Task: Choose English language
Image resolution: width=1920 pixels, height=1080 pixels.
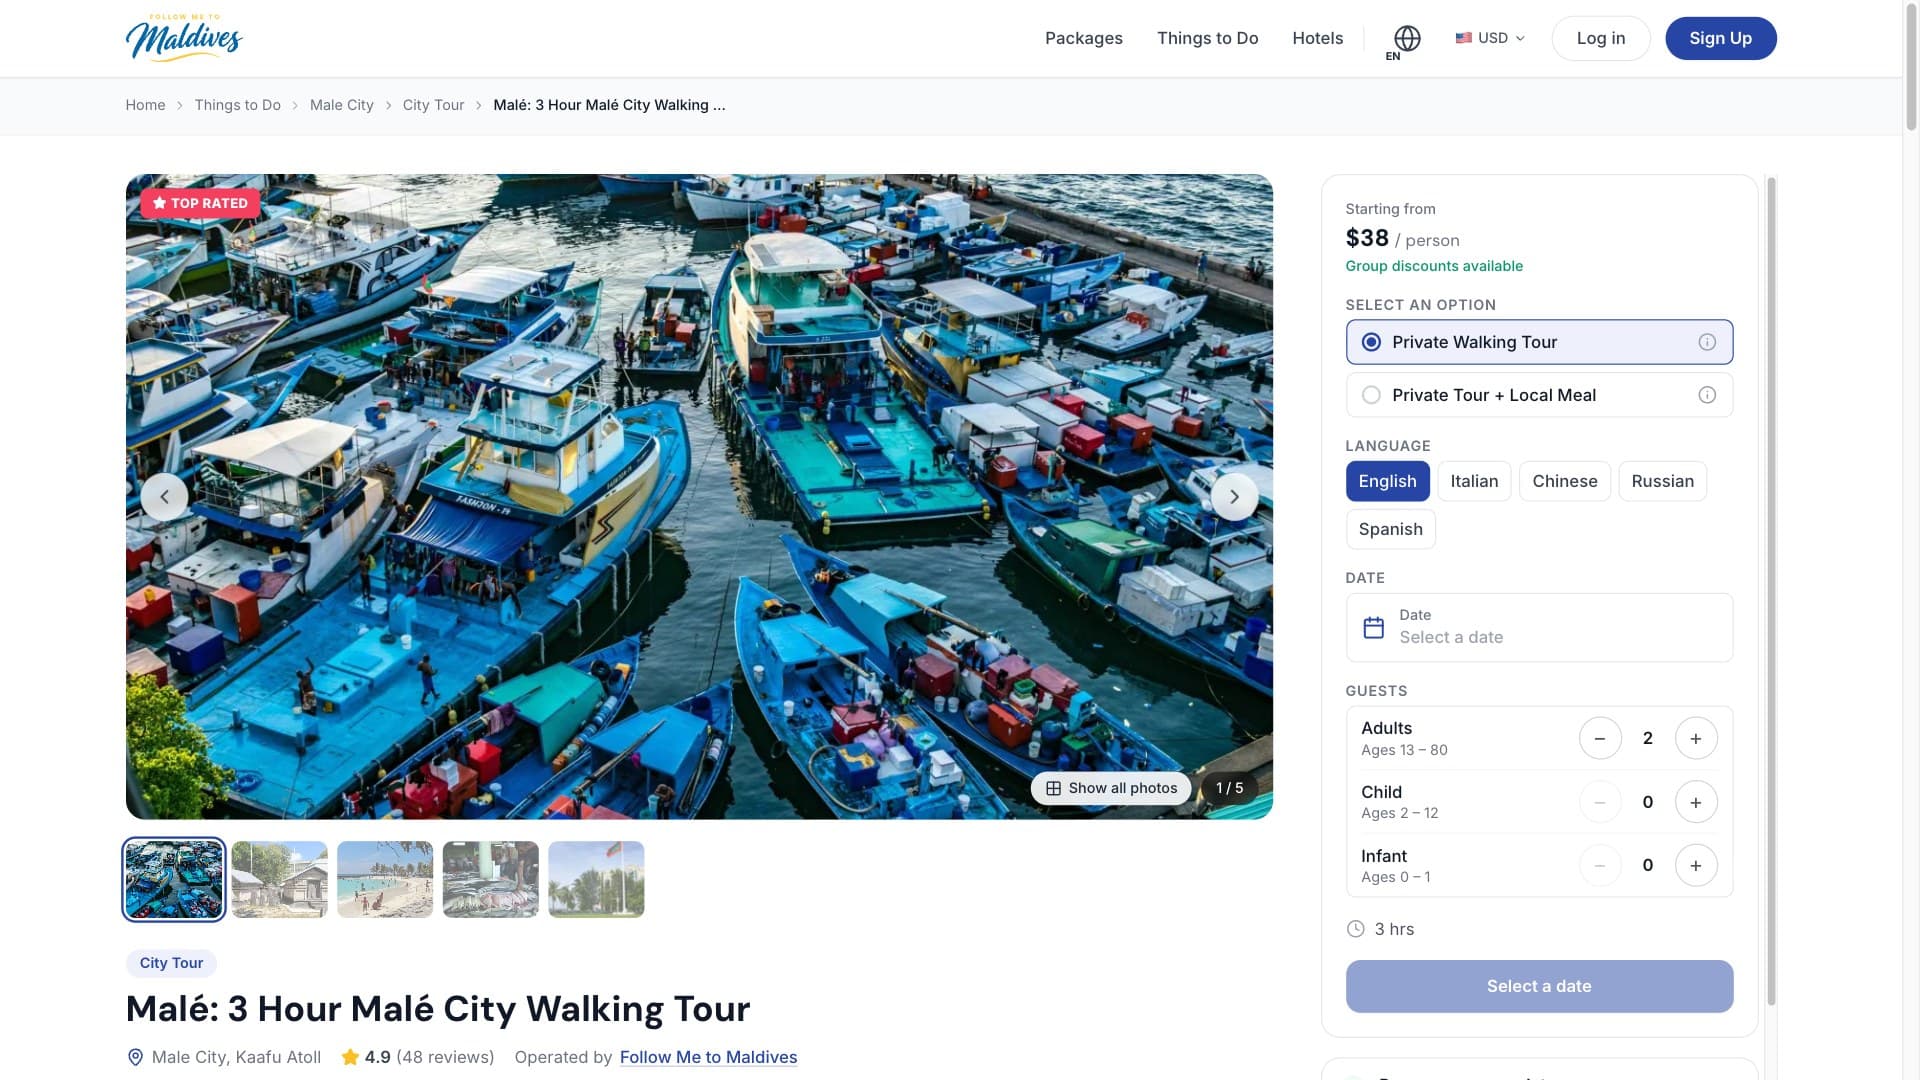Action: pyautogui.click(x=1387, y=481)
